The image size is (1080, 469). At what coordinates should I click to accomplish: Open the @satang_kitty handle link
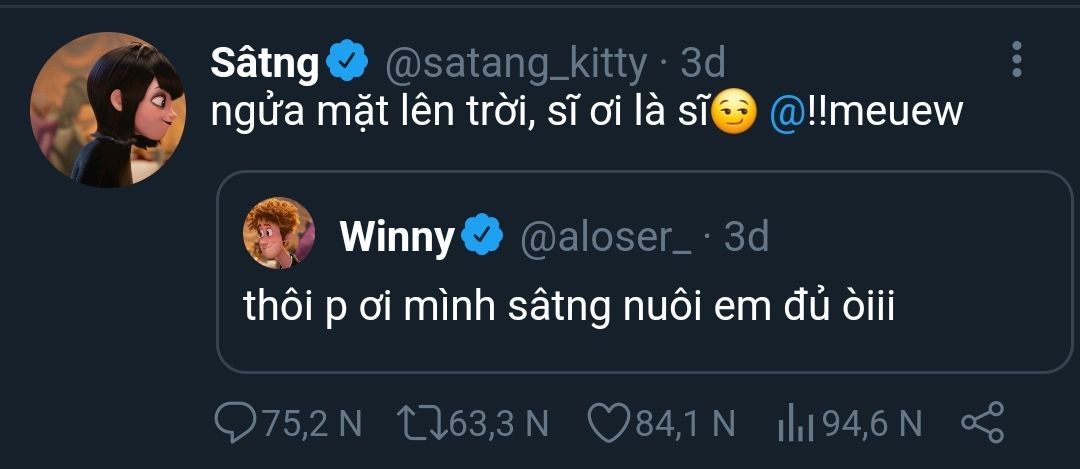(x=516, y=64)
